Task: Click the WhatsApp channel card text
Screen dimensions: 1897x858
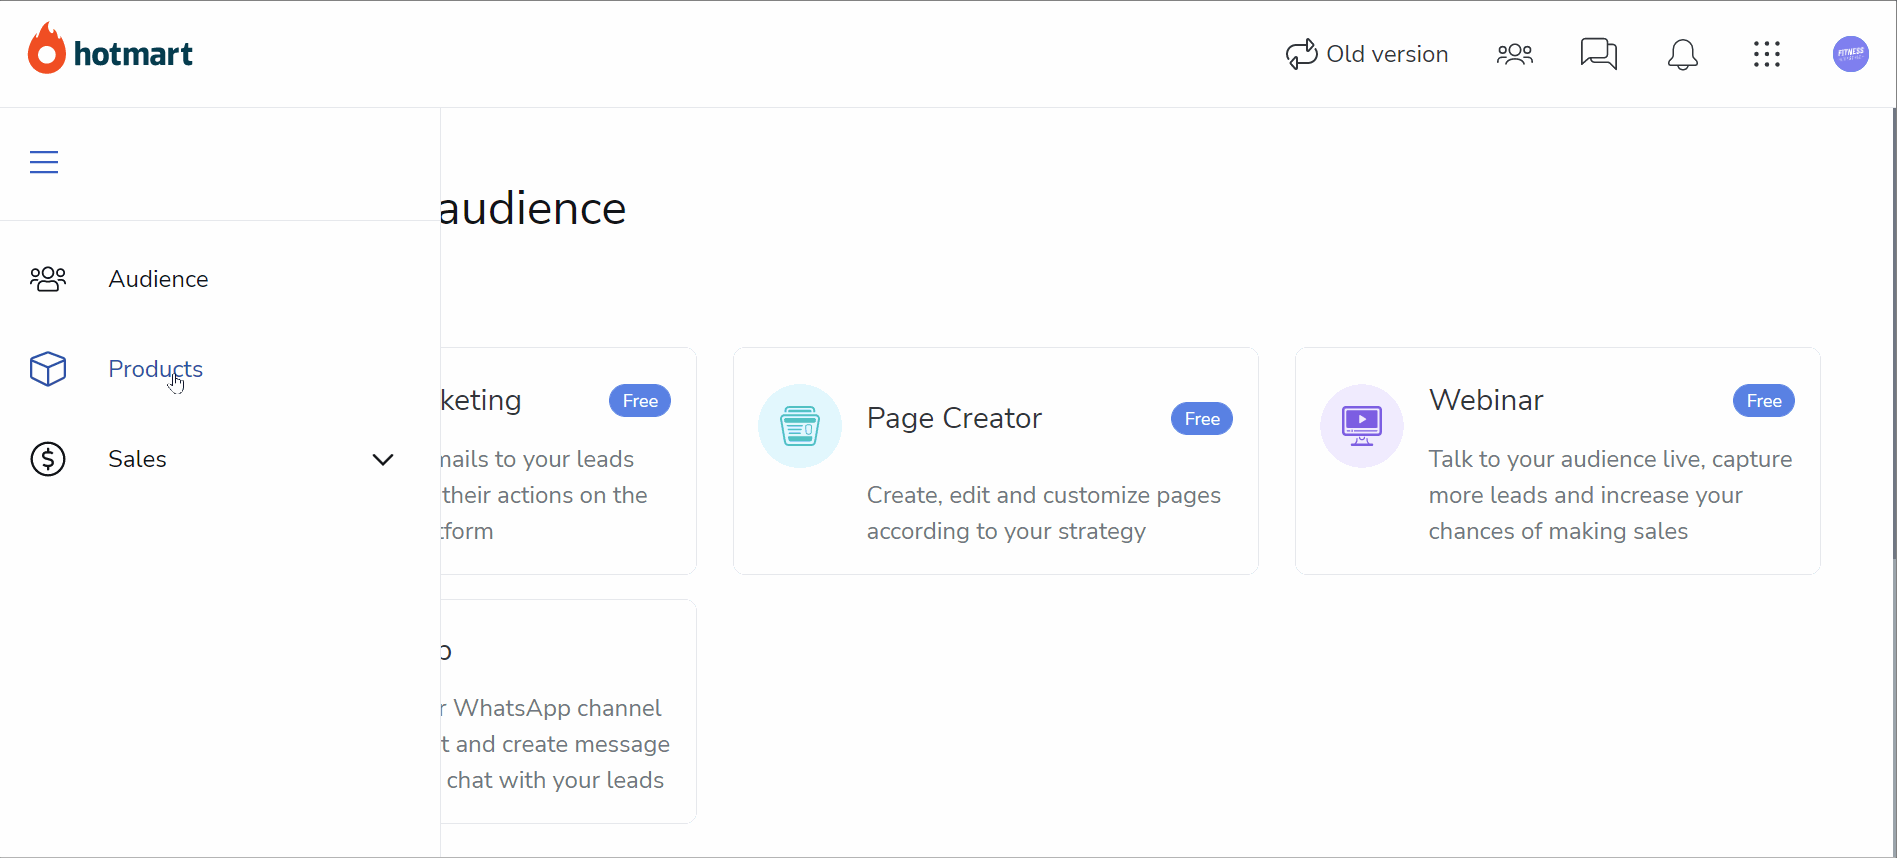Action: tap(556, 744)
